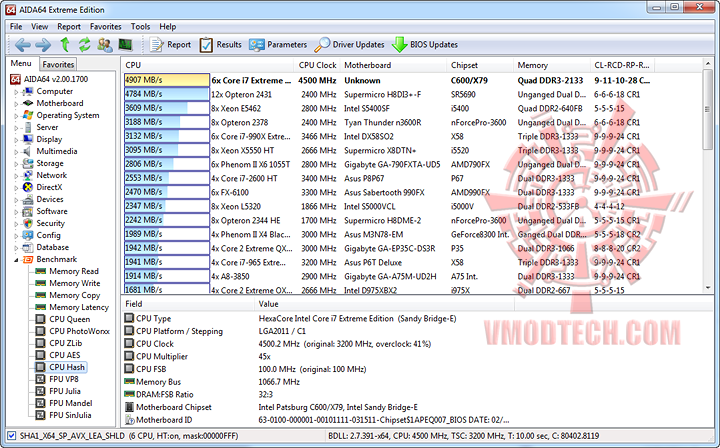Open the File menu
Image resolution: width=720 pixels, height=448 pixels.
tap(16, 27)
